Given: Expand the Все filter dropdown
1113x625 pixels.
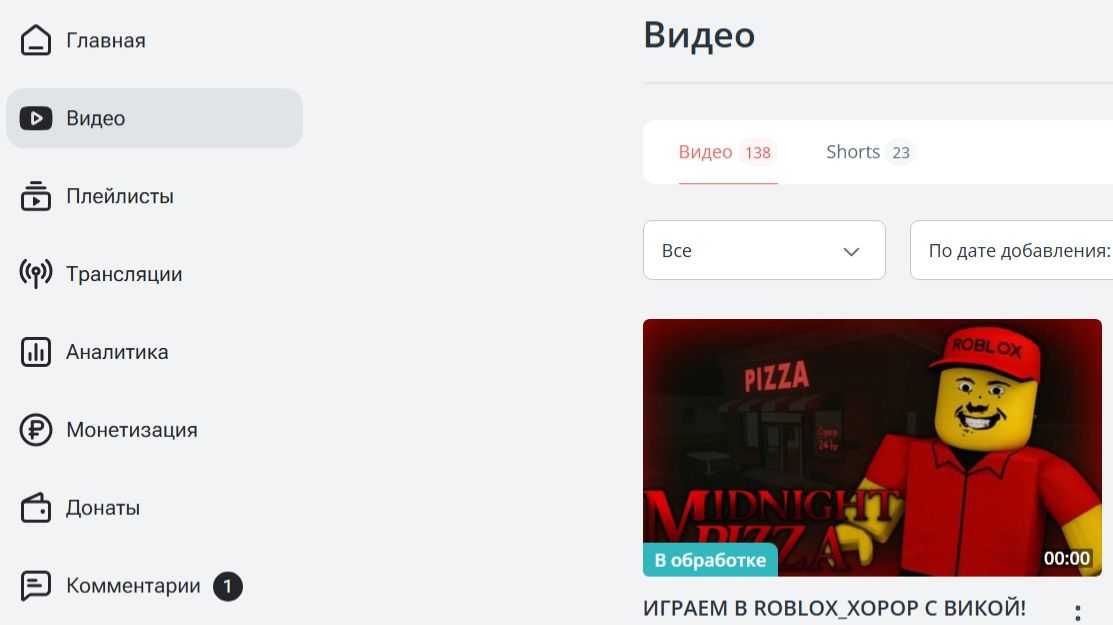Looking at the screenshot, I should coord(764,250).
